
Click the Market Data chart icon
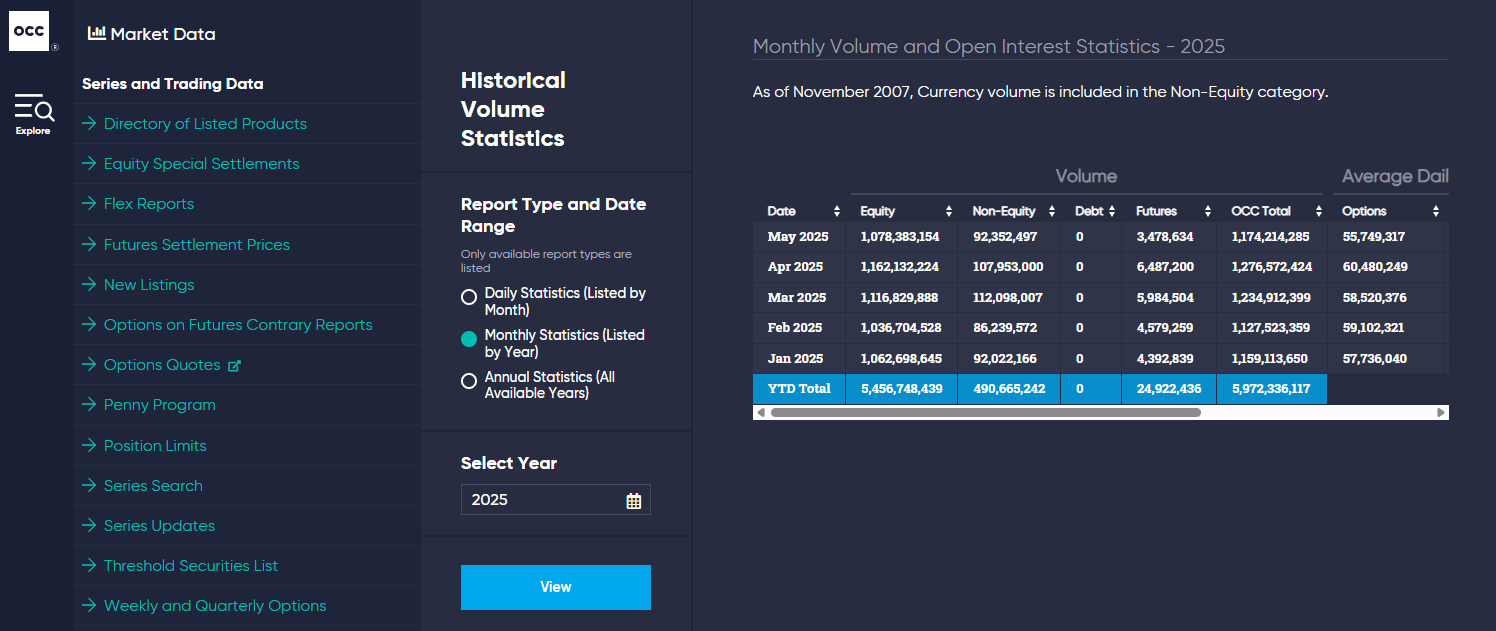[97, 33]
